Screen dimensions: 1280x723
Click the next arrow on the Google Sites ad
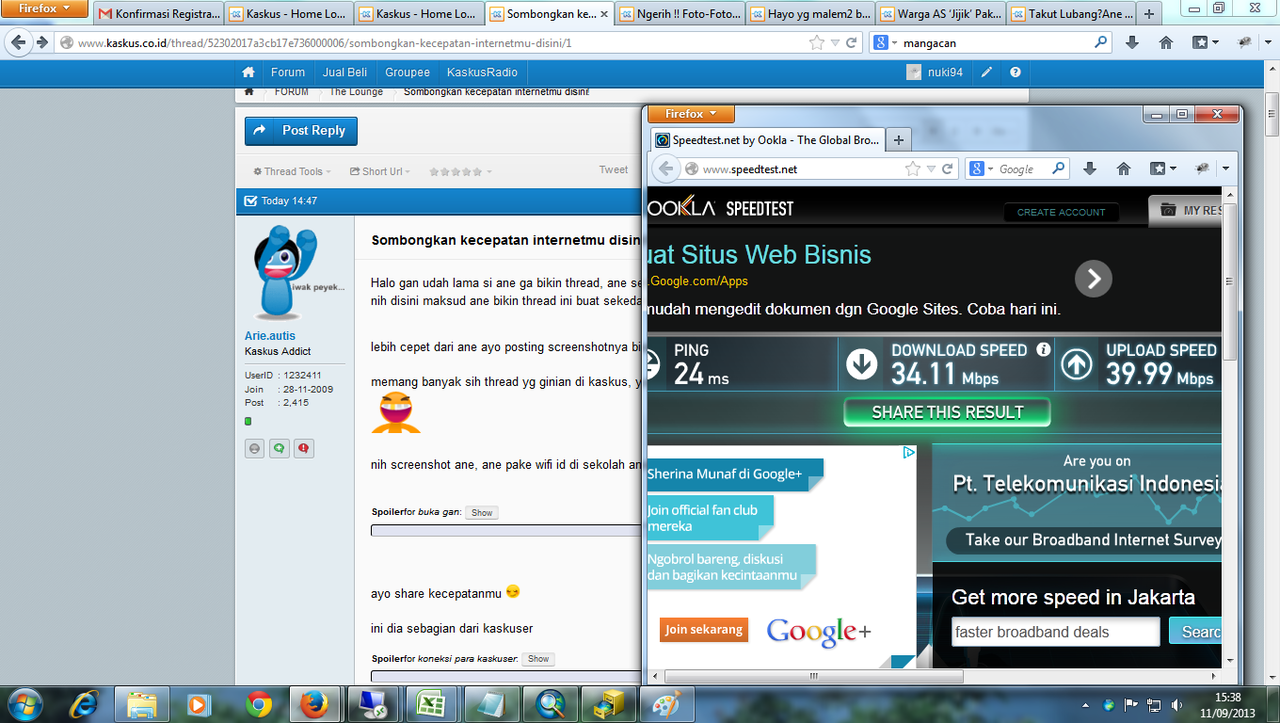(x=1093, y=279)
